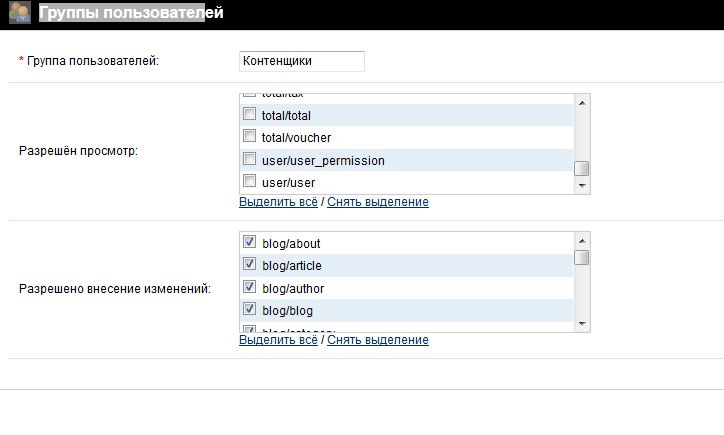Click up arrow of modify permissions scrollbar
This screenshot has width=724, height=435.
(582, 240)
